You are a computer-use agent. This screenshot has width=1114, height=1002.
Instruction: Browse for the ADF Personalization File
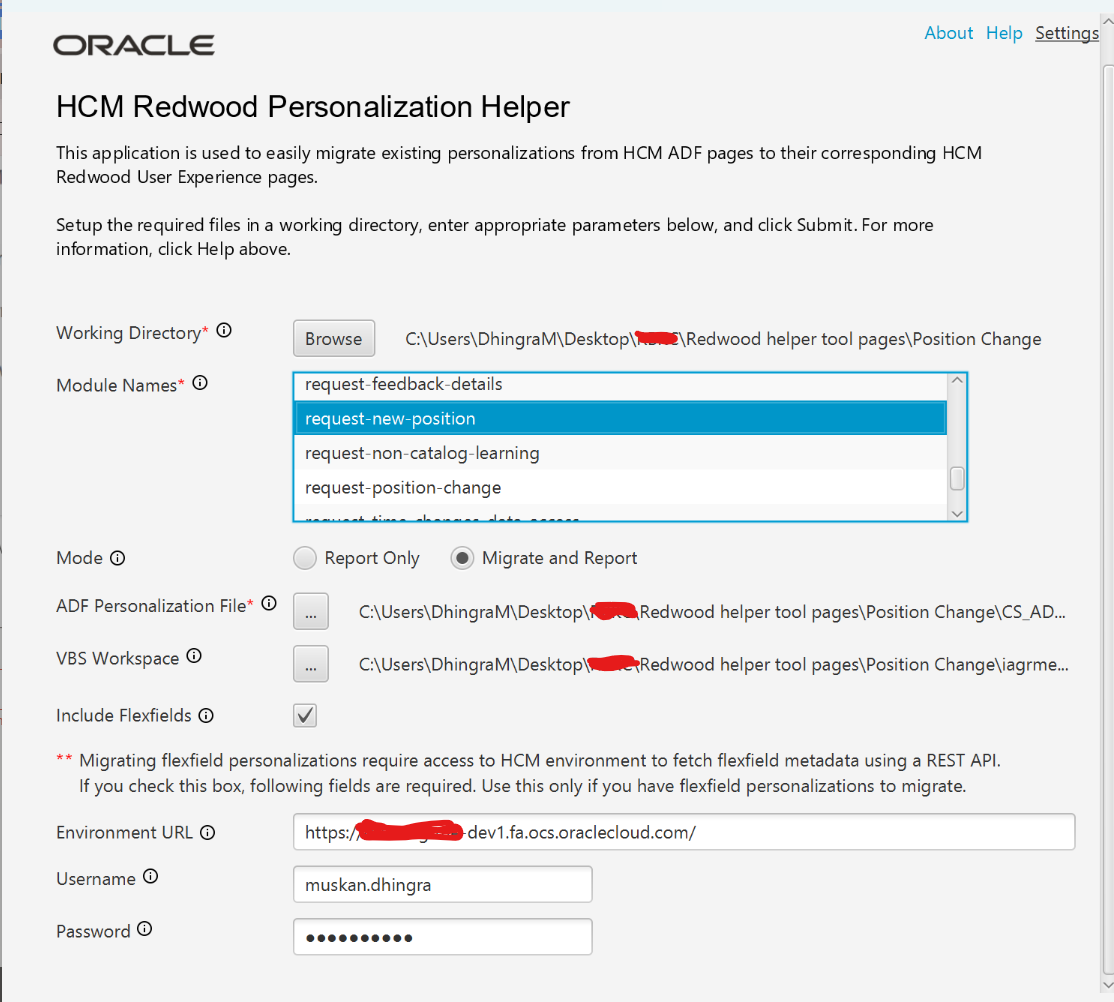click(310, 611)
